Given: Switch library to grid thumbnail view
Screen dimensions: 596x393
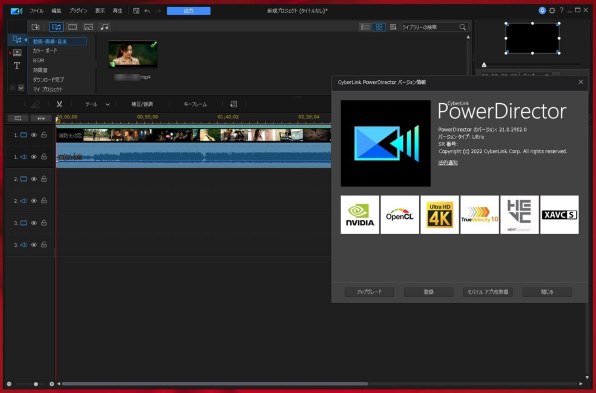Looking at the screenshot, I should pos(379,27).
